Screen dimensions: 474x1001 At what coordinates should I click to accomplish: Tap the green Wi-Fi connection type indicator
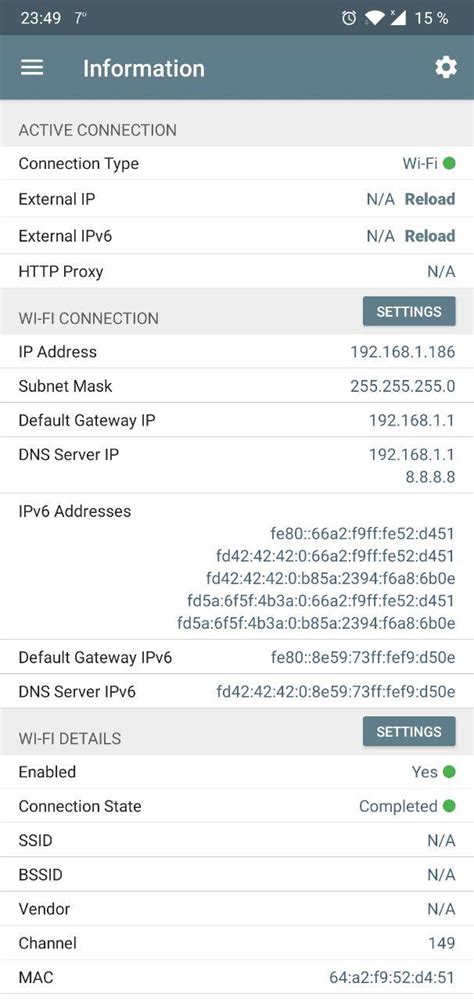pyautogui.click(x=449, y=163)
